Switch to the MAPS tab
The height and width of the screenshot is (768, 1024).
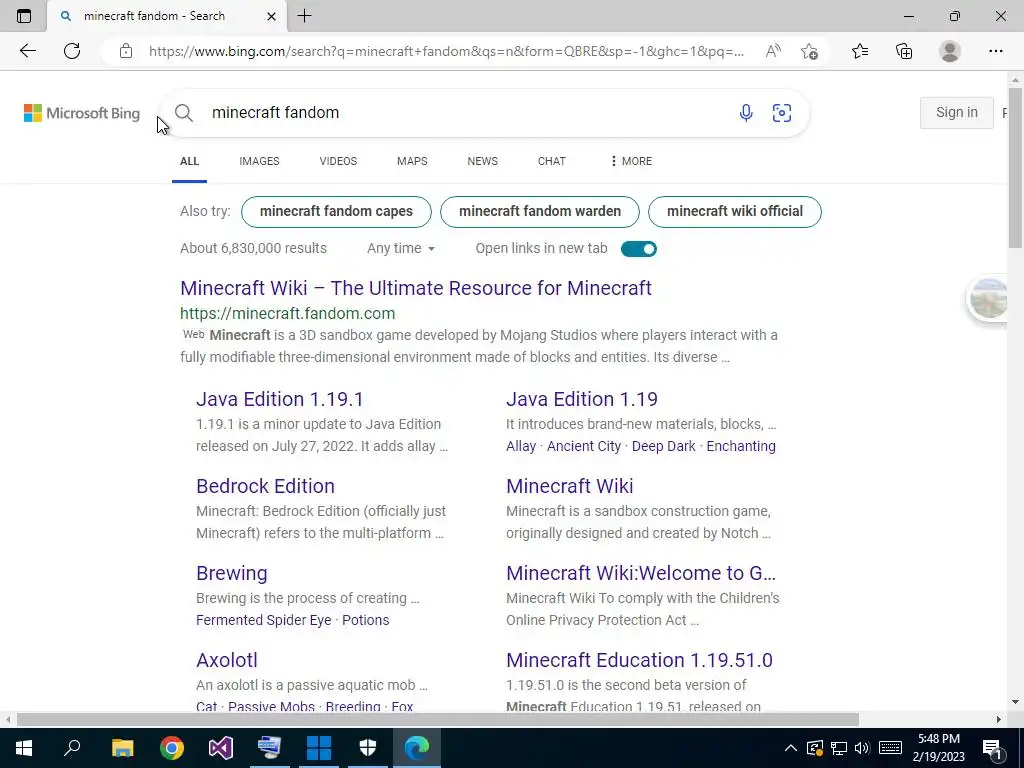pos(412,161)
